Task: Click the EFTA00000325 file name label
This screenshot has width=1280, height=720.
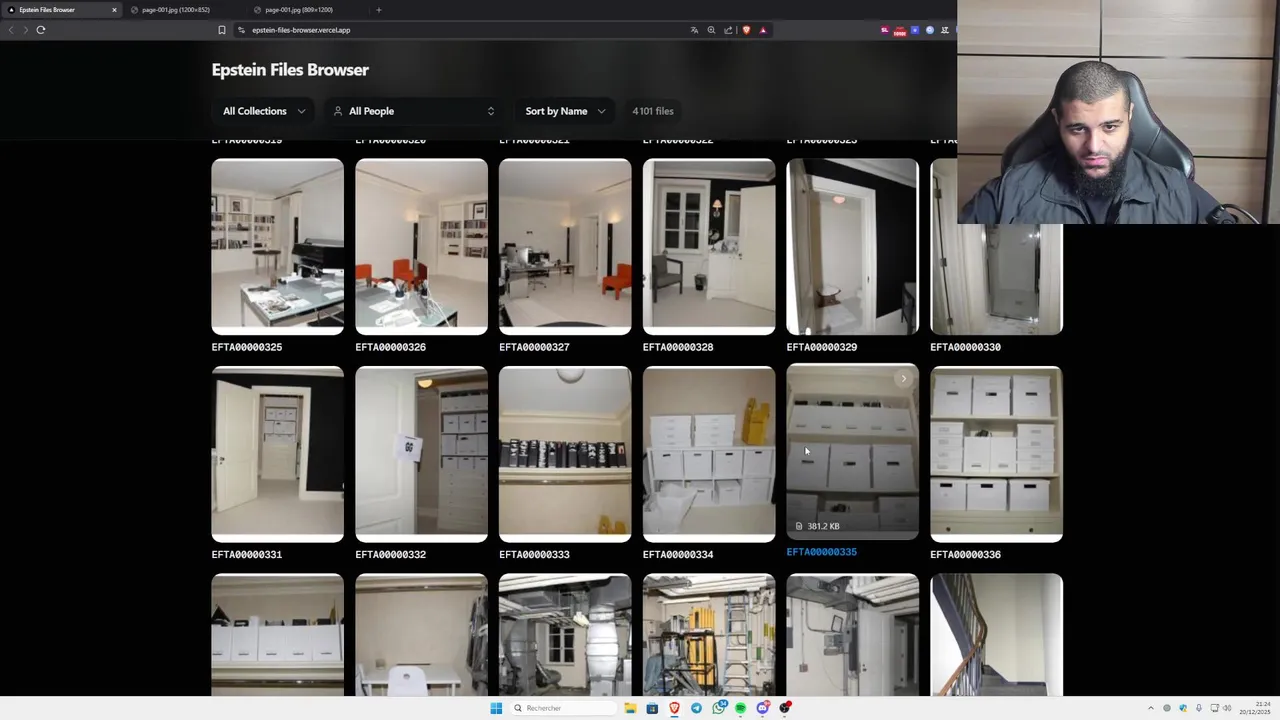Action: (247, 347)
